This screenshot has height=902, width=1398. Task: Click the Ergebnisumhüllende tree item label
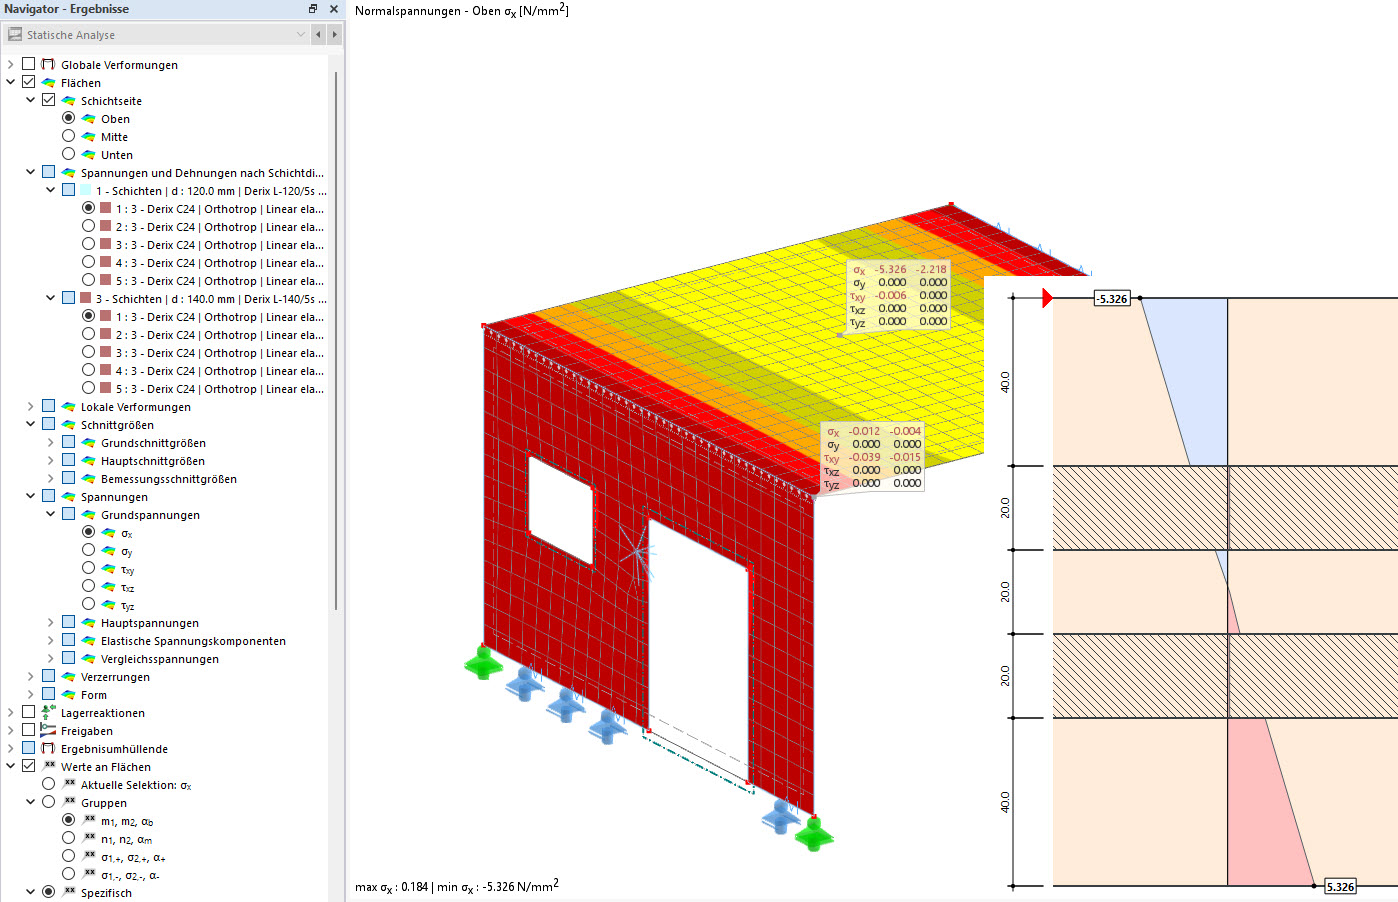[x=114, y=749]
